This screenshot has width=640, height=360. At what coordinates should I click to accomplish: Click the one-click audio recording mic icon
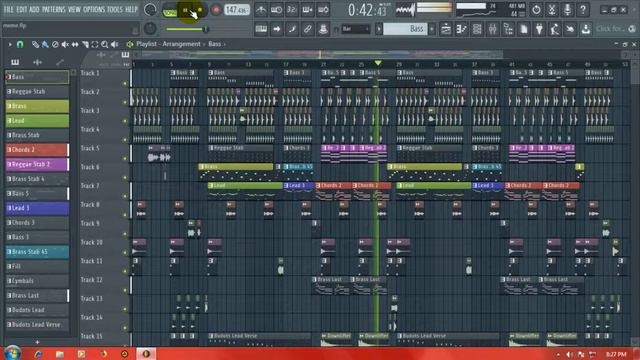(x=567, y=9)
